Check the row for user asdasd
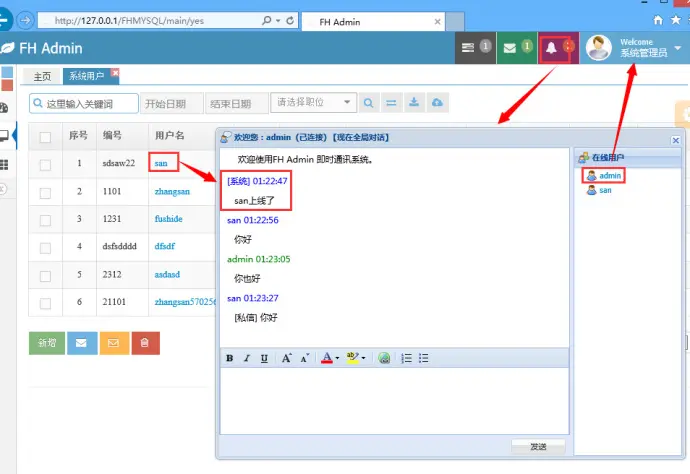 (45, 276)
